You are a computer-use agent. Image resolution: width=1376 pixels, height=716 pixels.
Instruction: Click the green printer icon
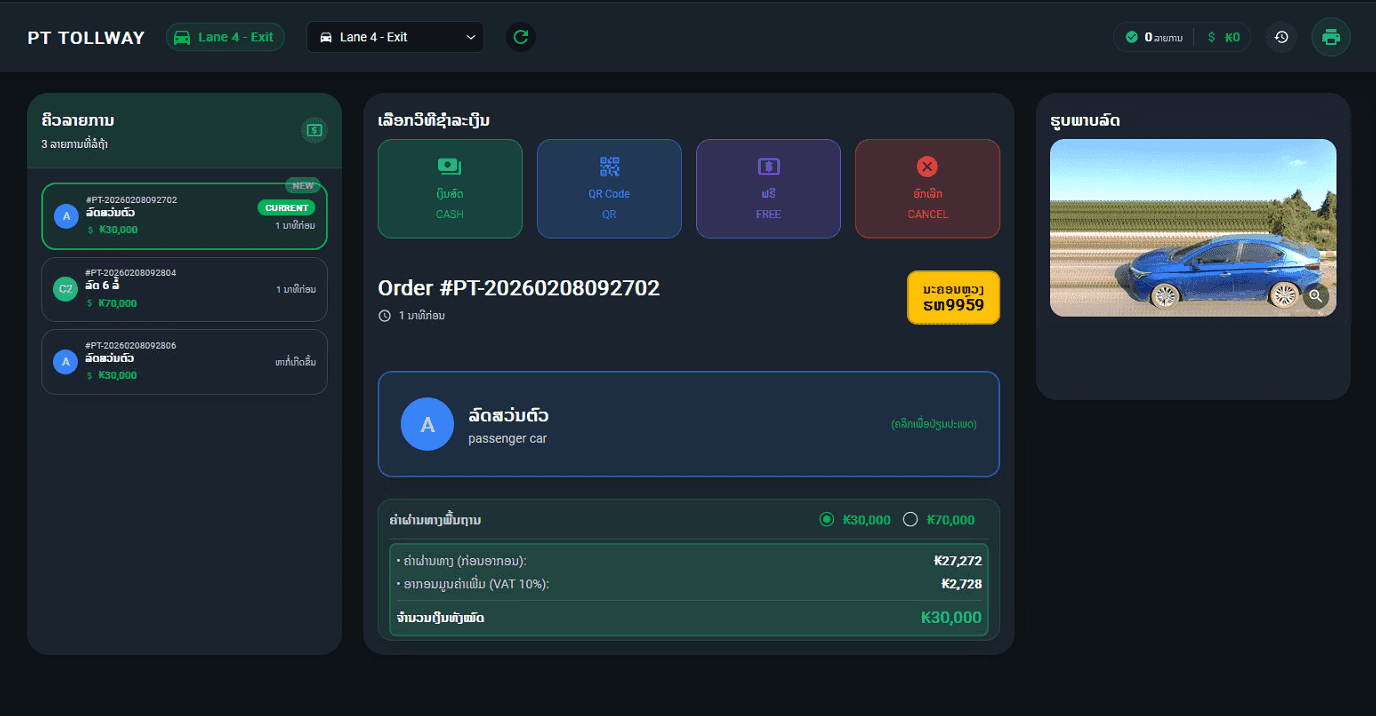(x=1330, y=37)
